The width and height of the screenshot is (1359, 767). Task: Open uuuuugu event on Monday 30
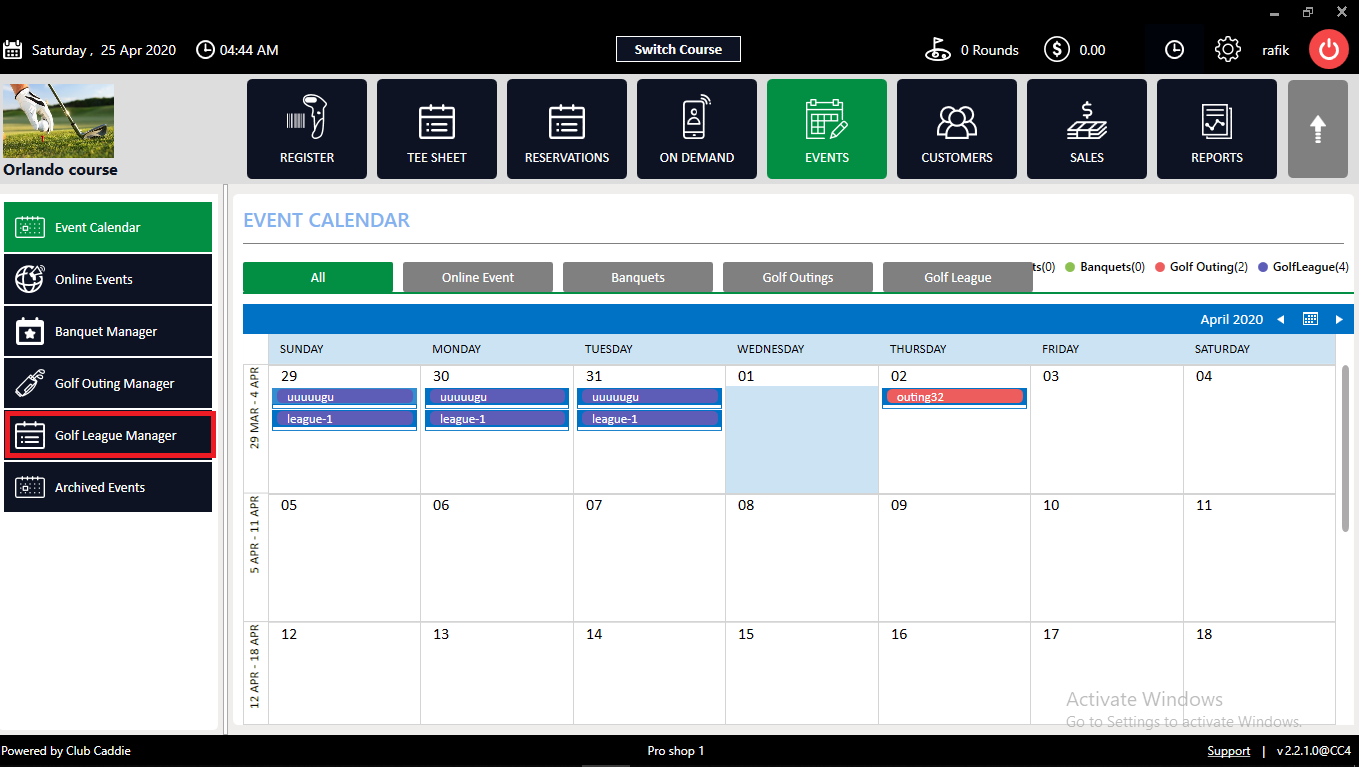tap(497, 397)
